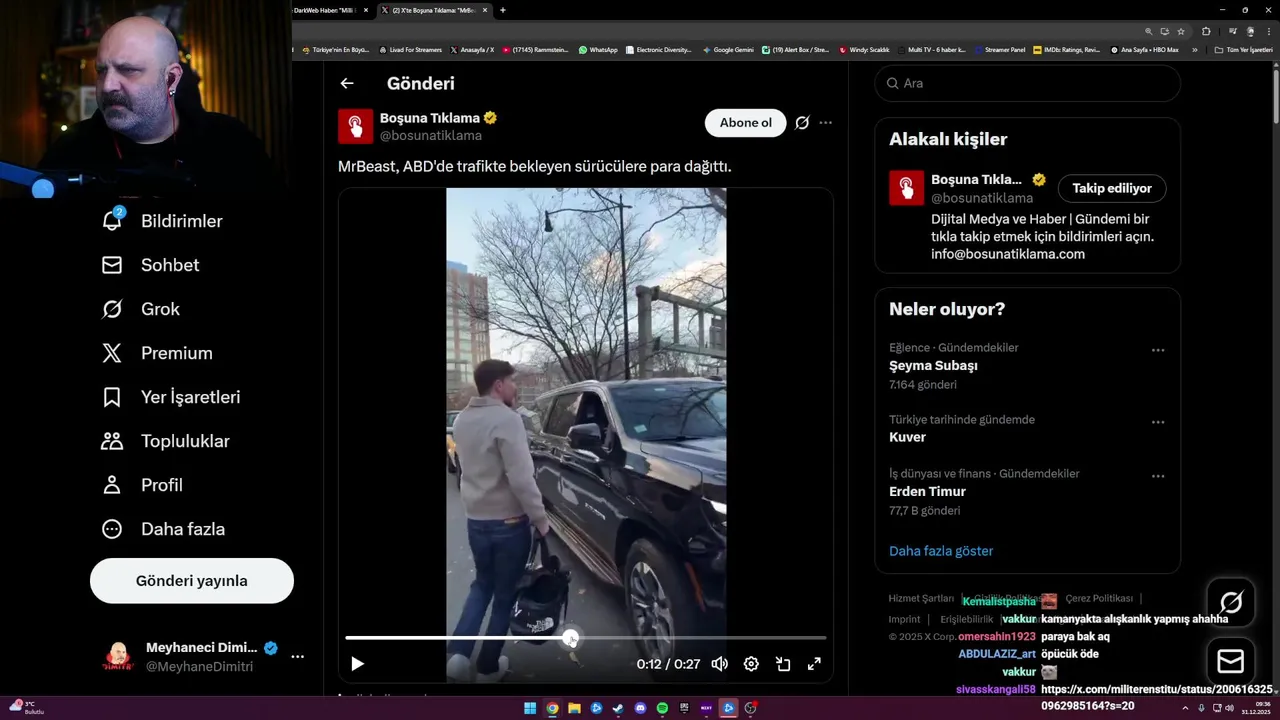Open Premium in the sidebar
Screen dimensions: 1280x720
(x=157, y=353)
